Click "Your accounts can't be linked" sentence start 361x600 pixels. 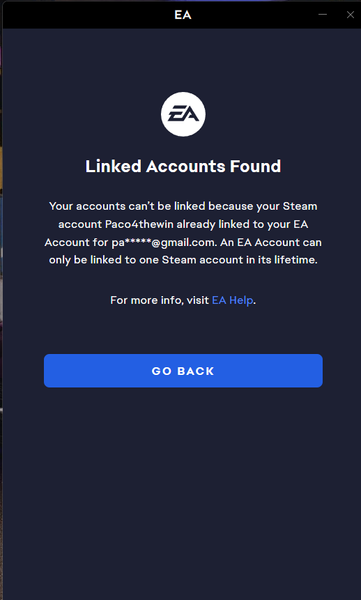124,206
